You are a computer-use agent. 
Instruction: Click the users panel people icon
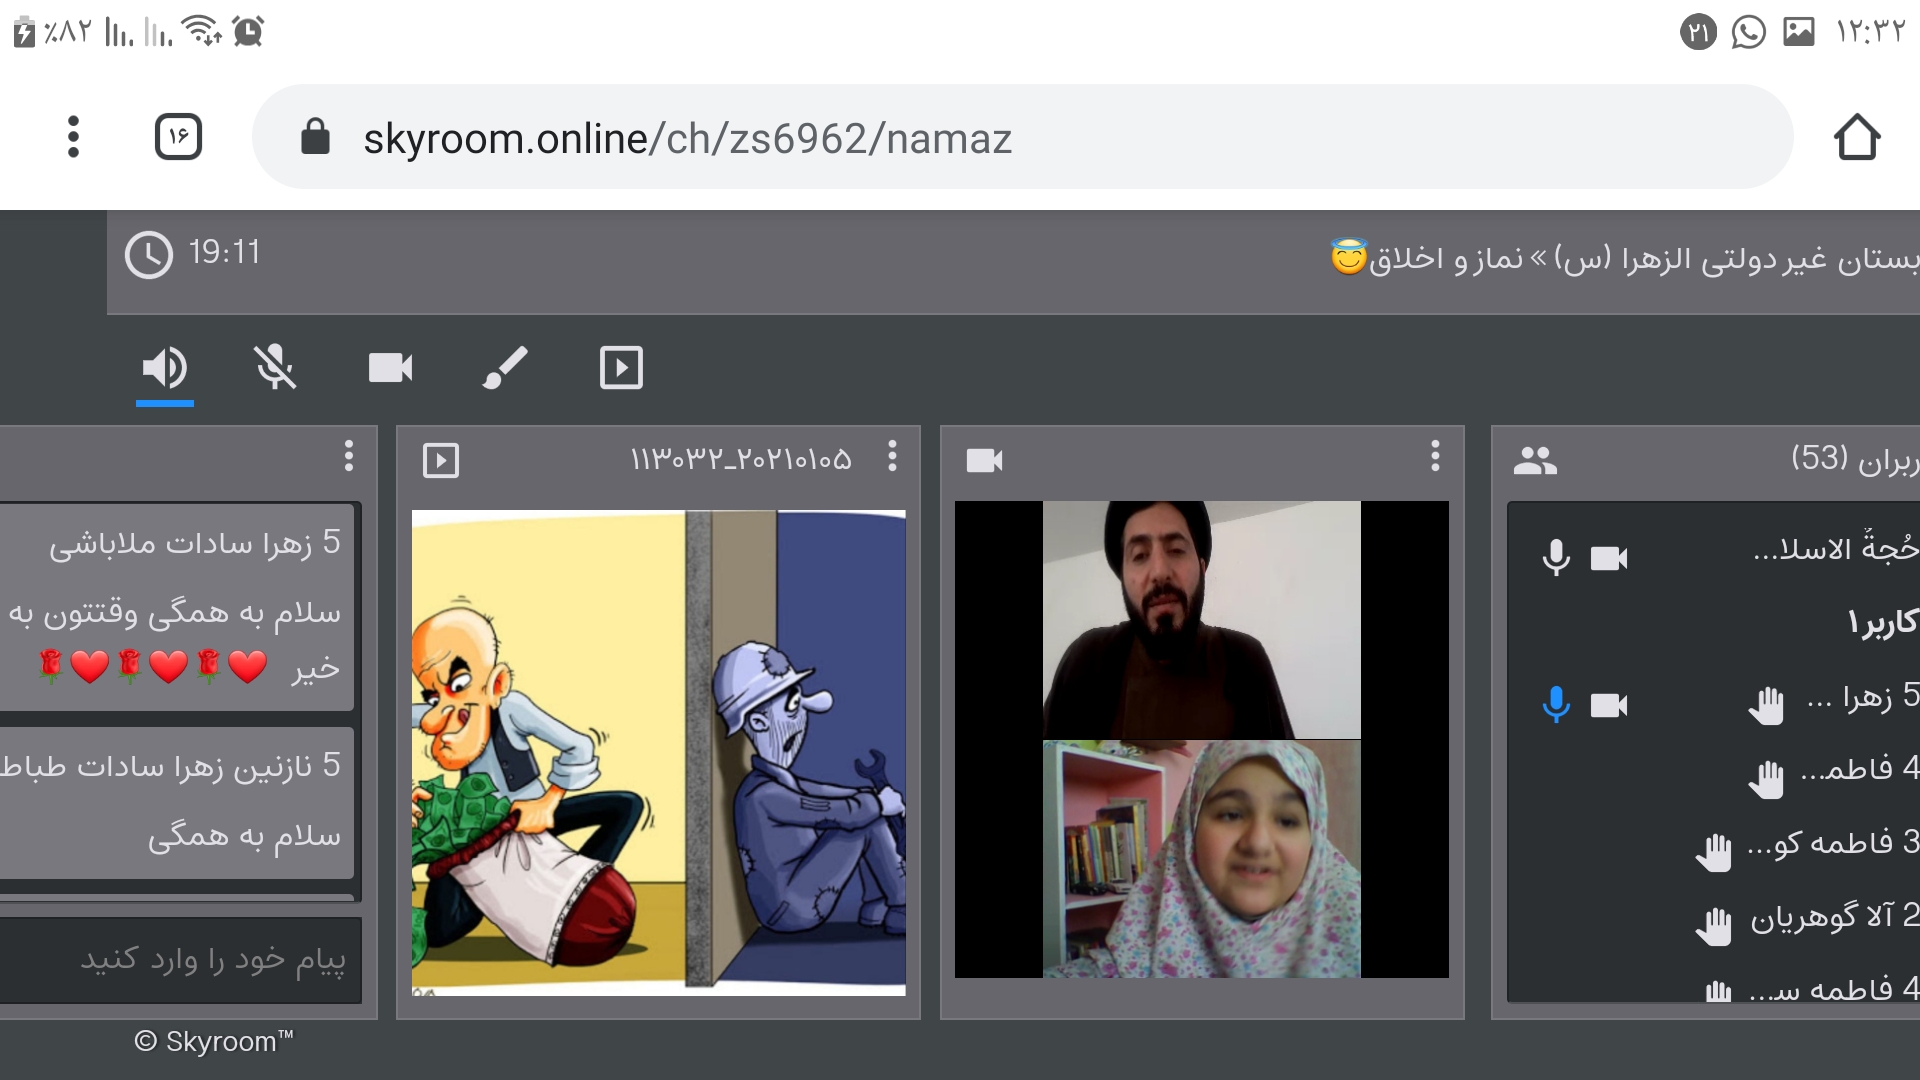1535,460
